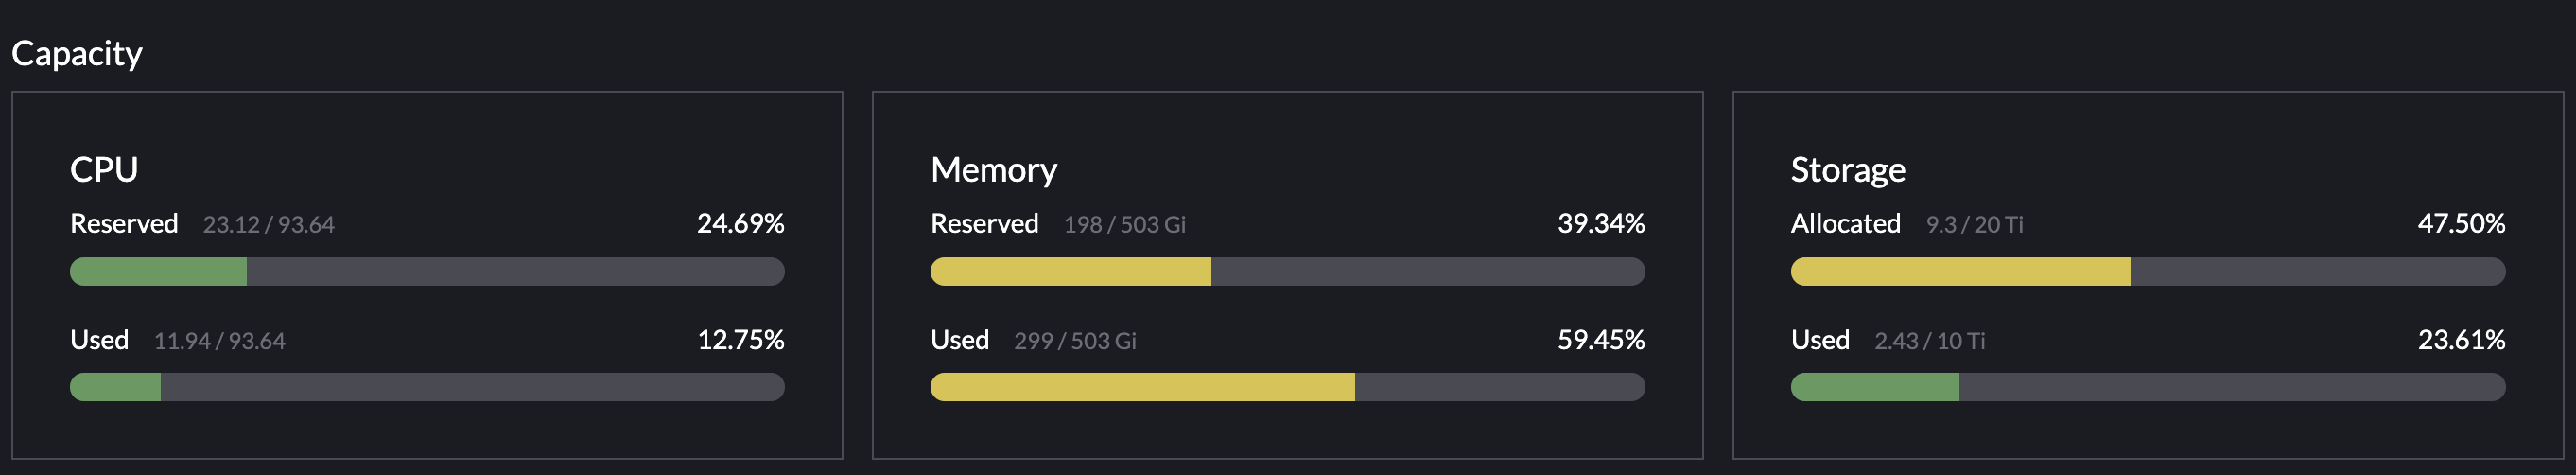Click the CPU Reserved progress bar
The width and height of the screenshot is (2576, 475).
click(427, 271)
